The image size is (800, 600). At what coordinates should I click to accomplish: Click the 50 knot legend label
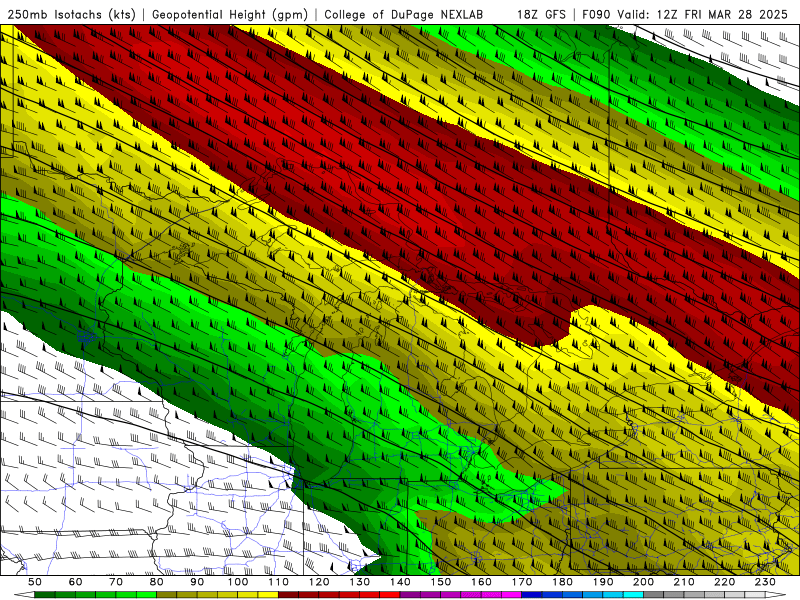tap(35, 582)
